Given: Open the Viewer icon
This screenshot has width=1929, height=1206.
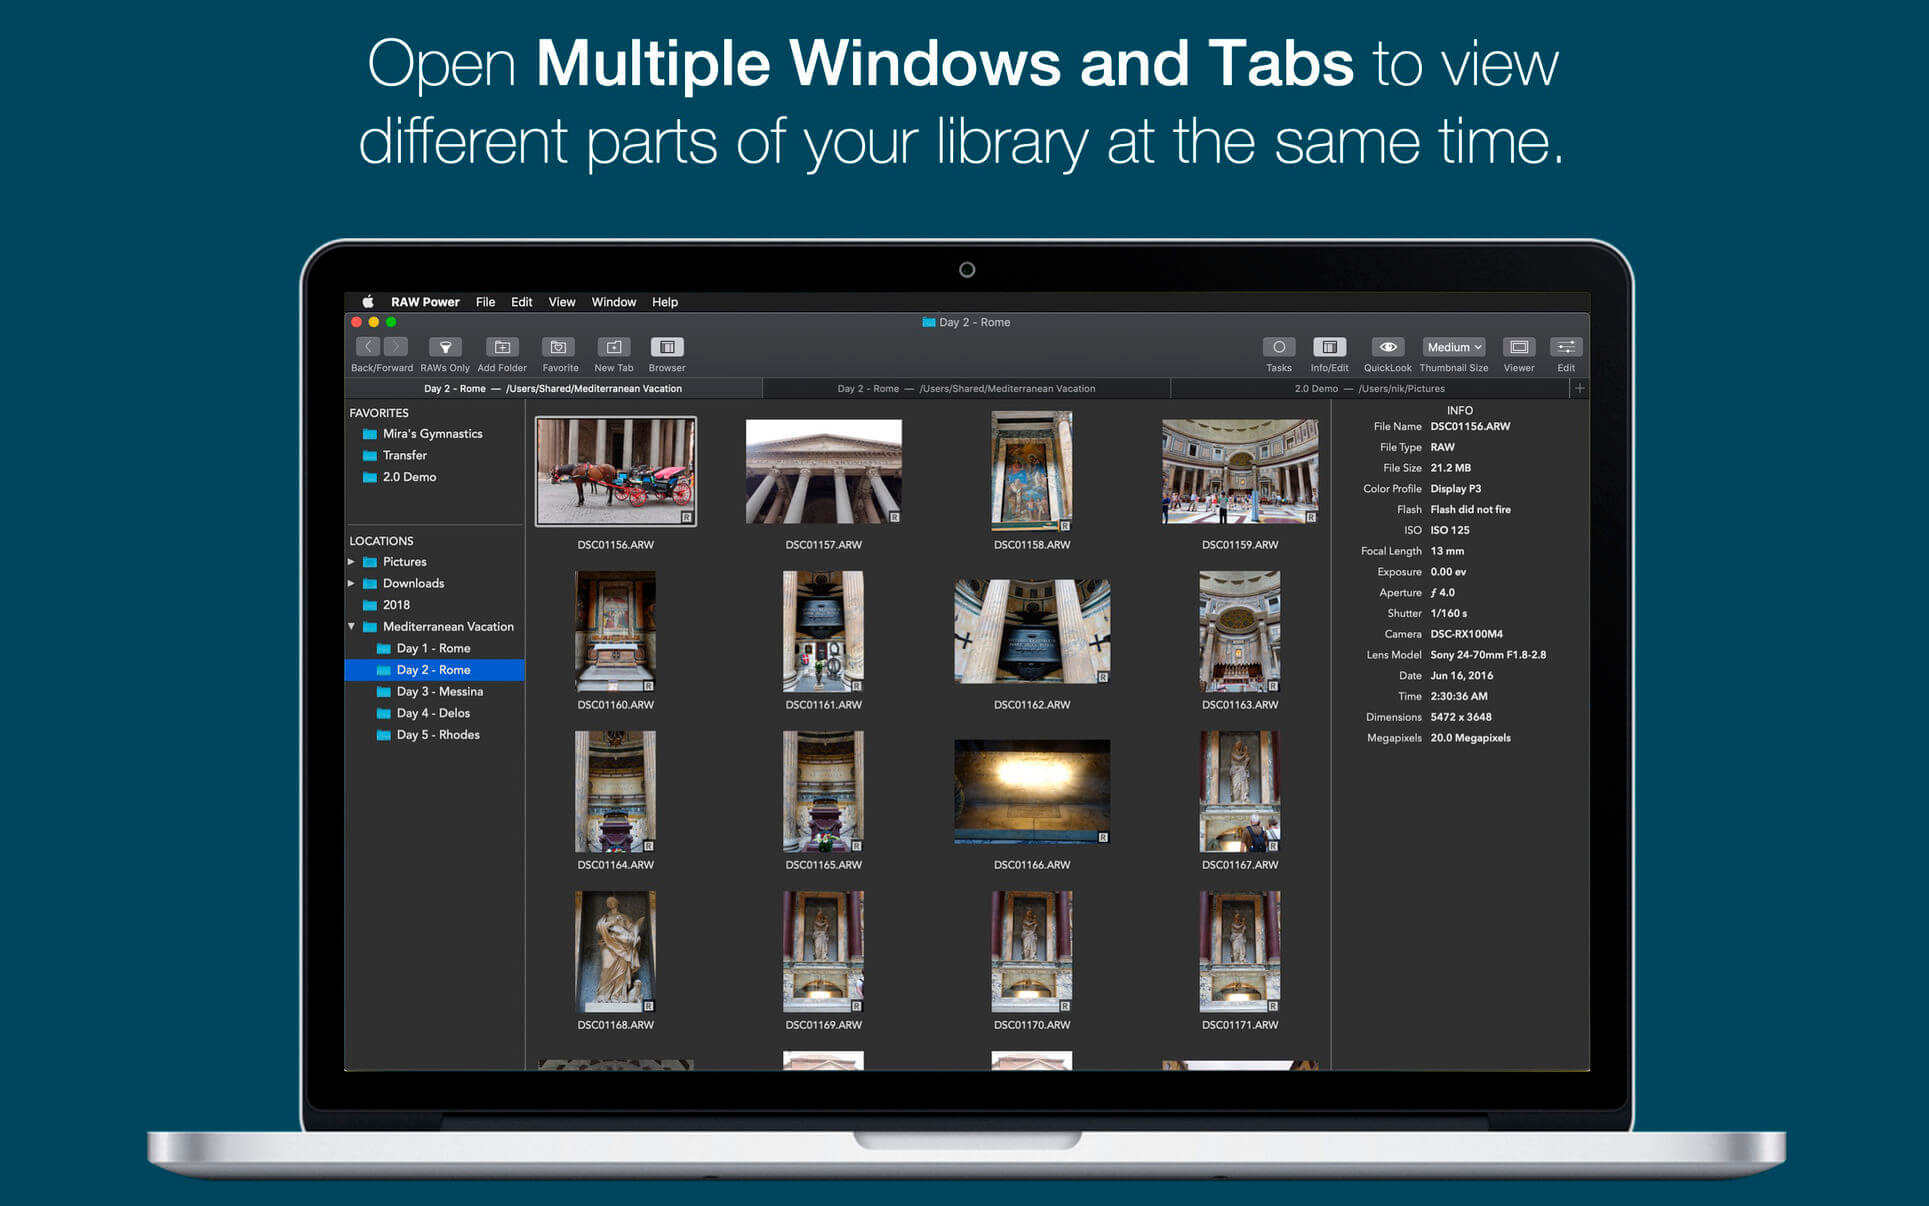Looking at the screenshot, I should point(1518,347).
